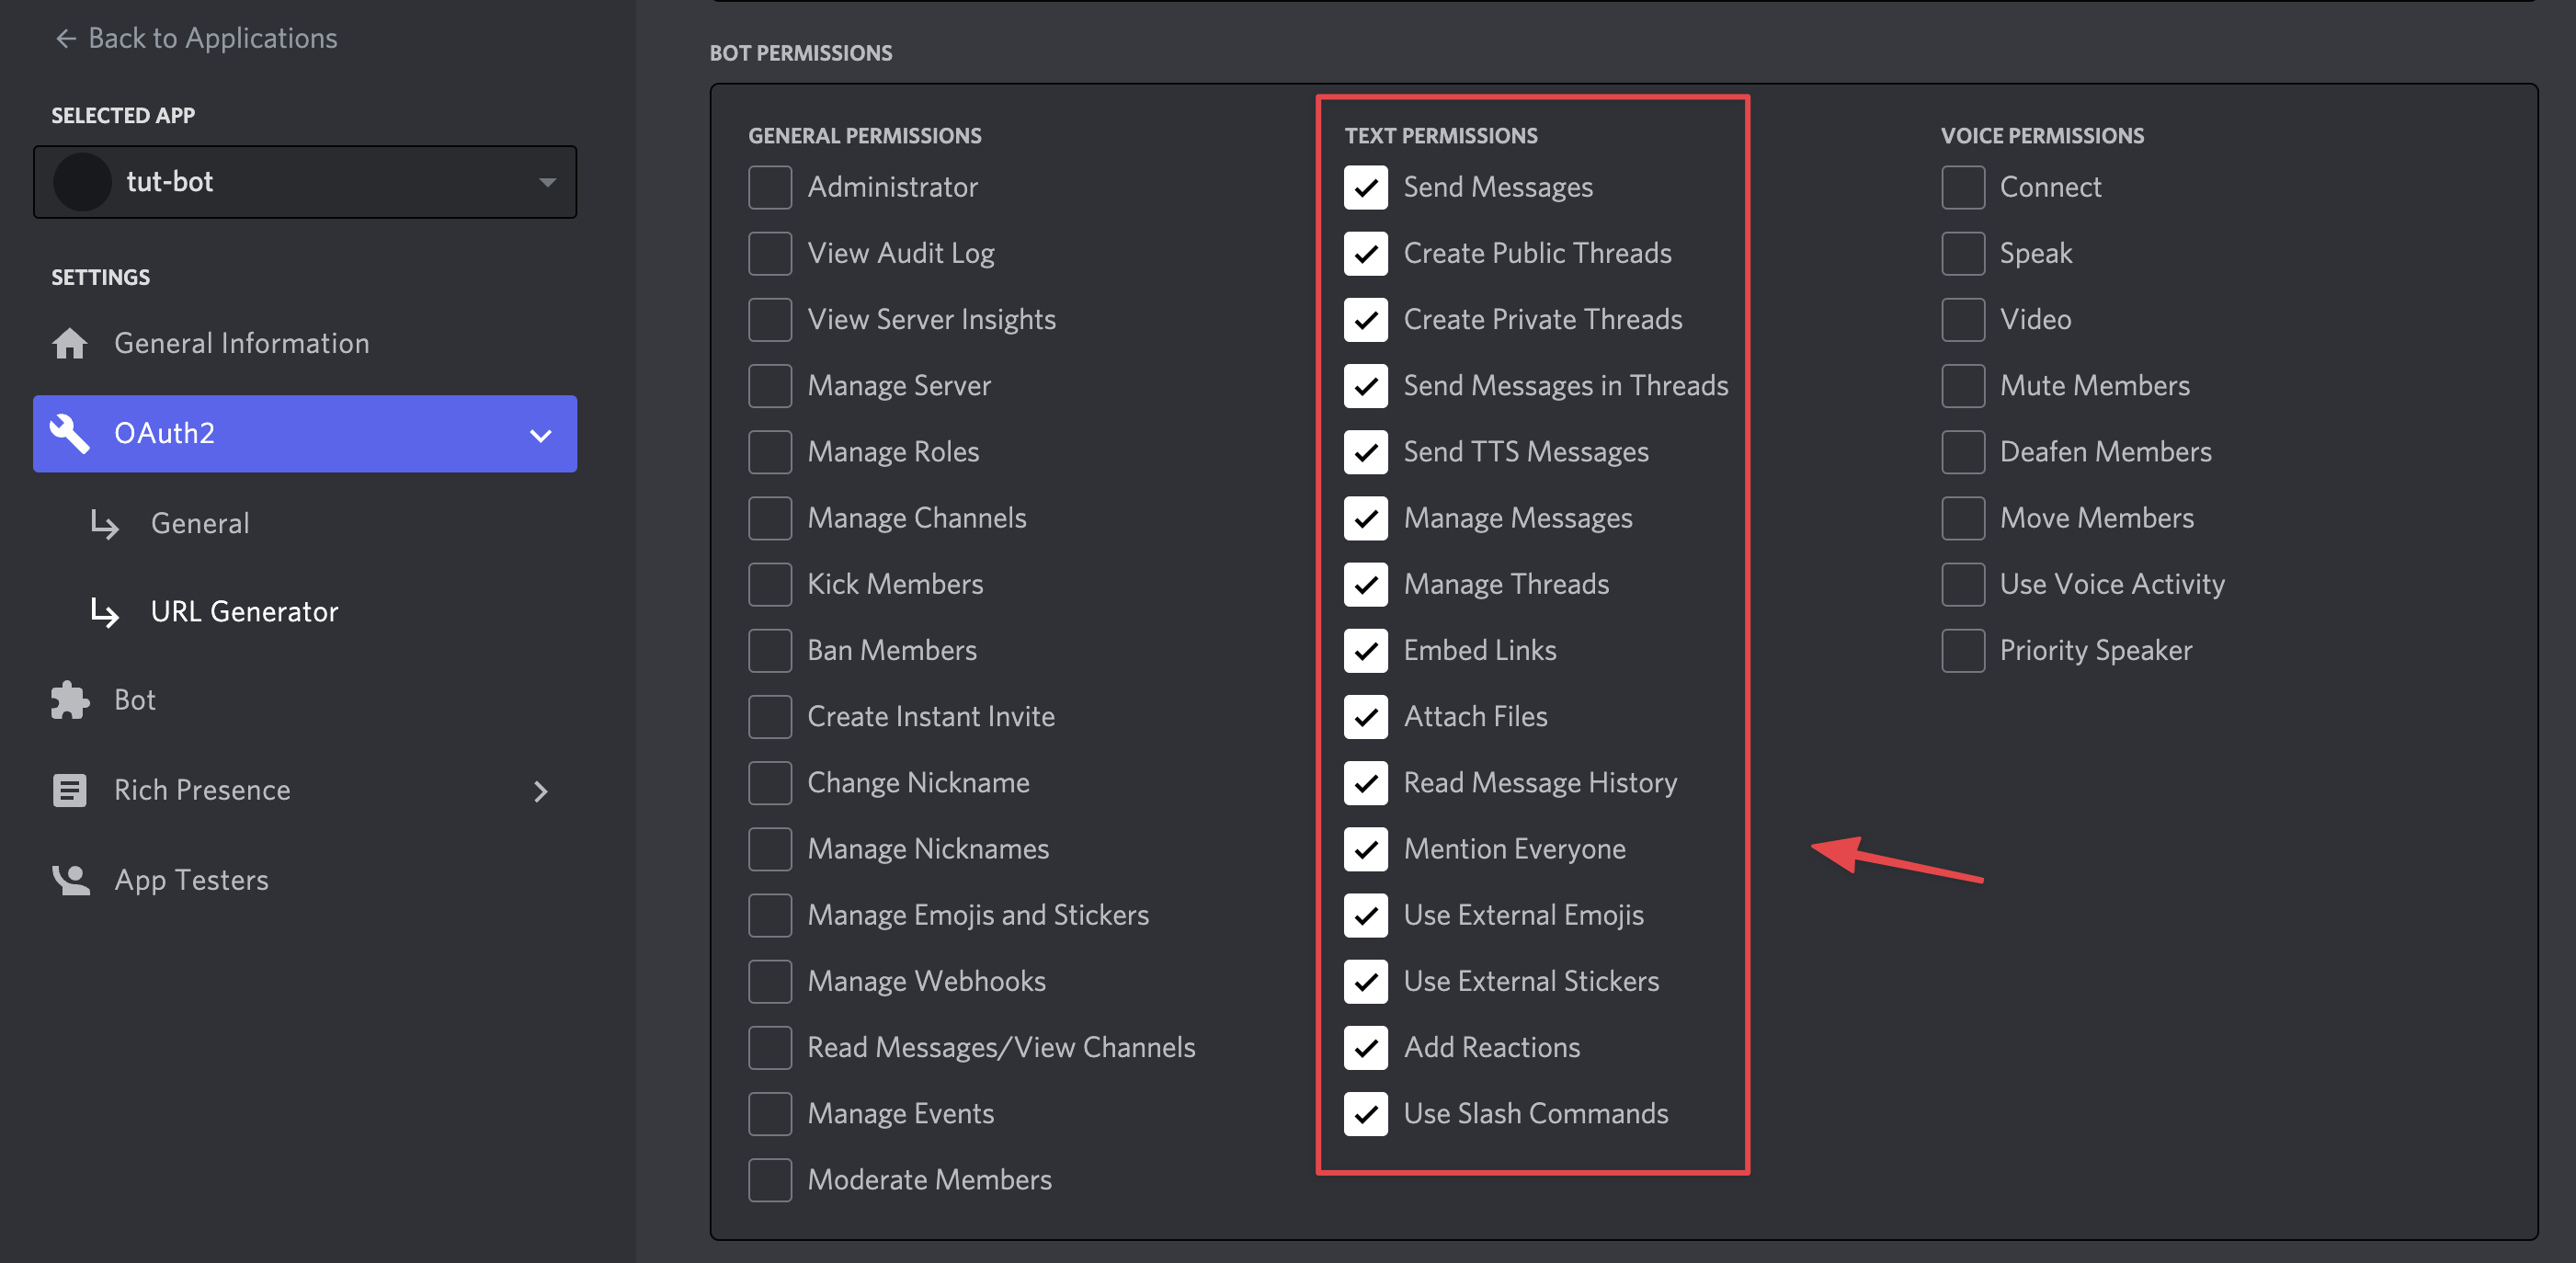Viewport: 2576px width, 1263px height.
Task: Click the Bot puzzle piece icon
Action: click(70, 700)
